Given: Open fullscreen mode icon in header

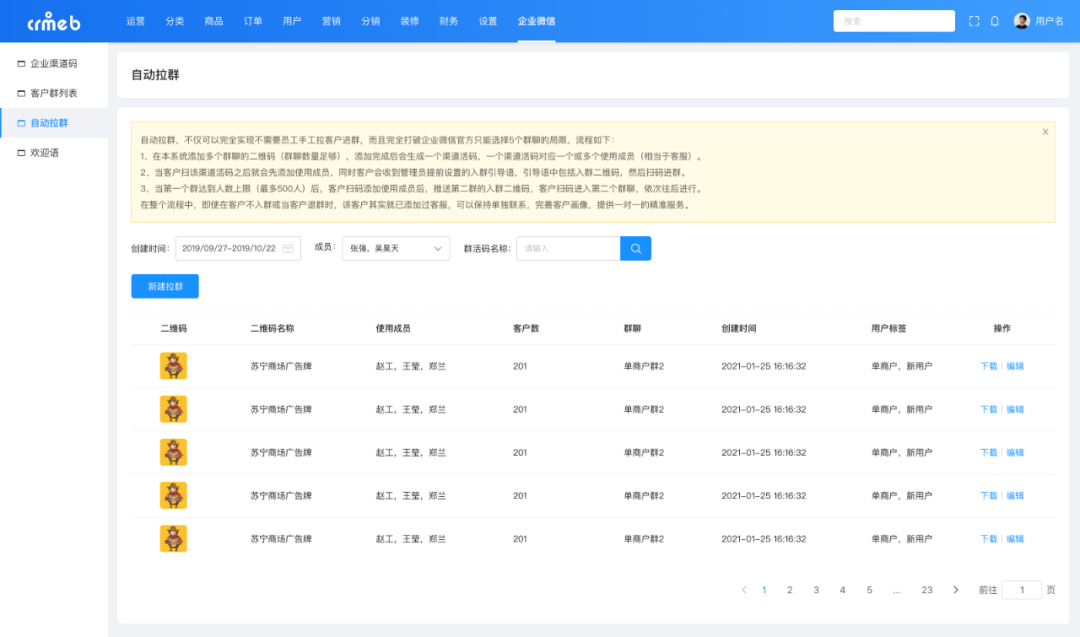Looking at the screenshot, I should coord(974,21).
